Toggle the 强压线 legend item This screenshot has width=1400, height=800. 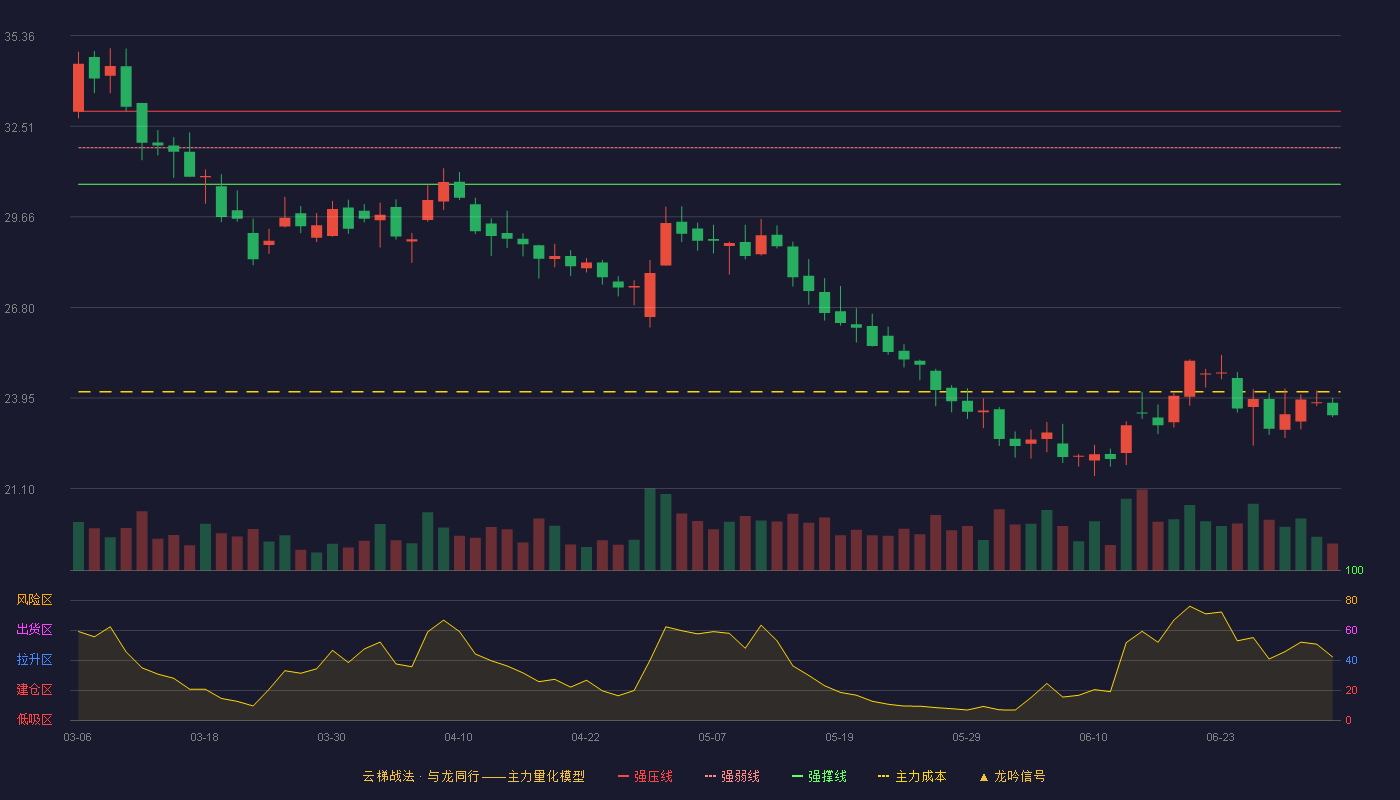coord(645,776)
